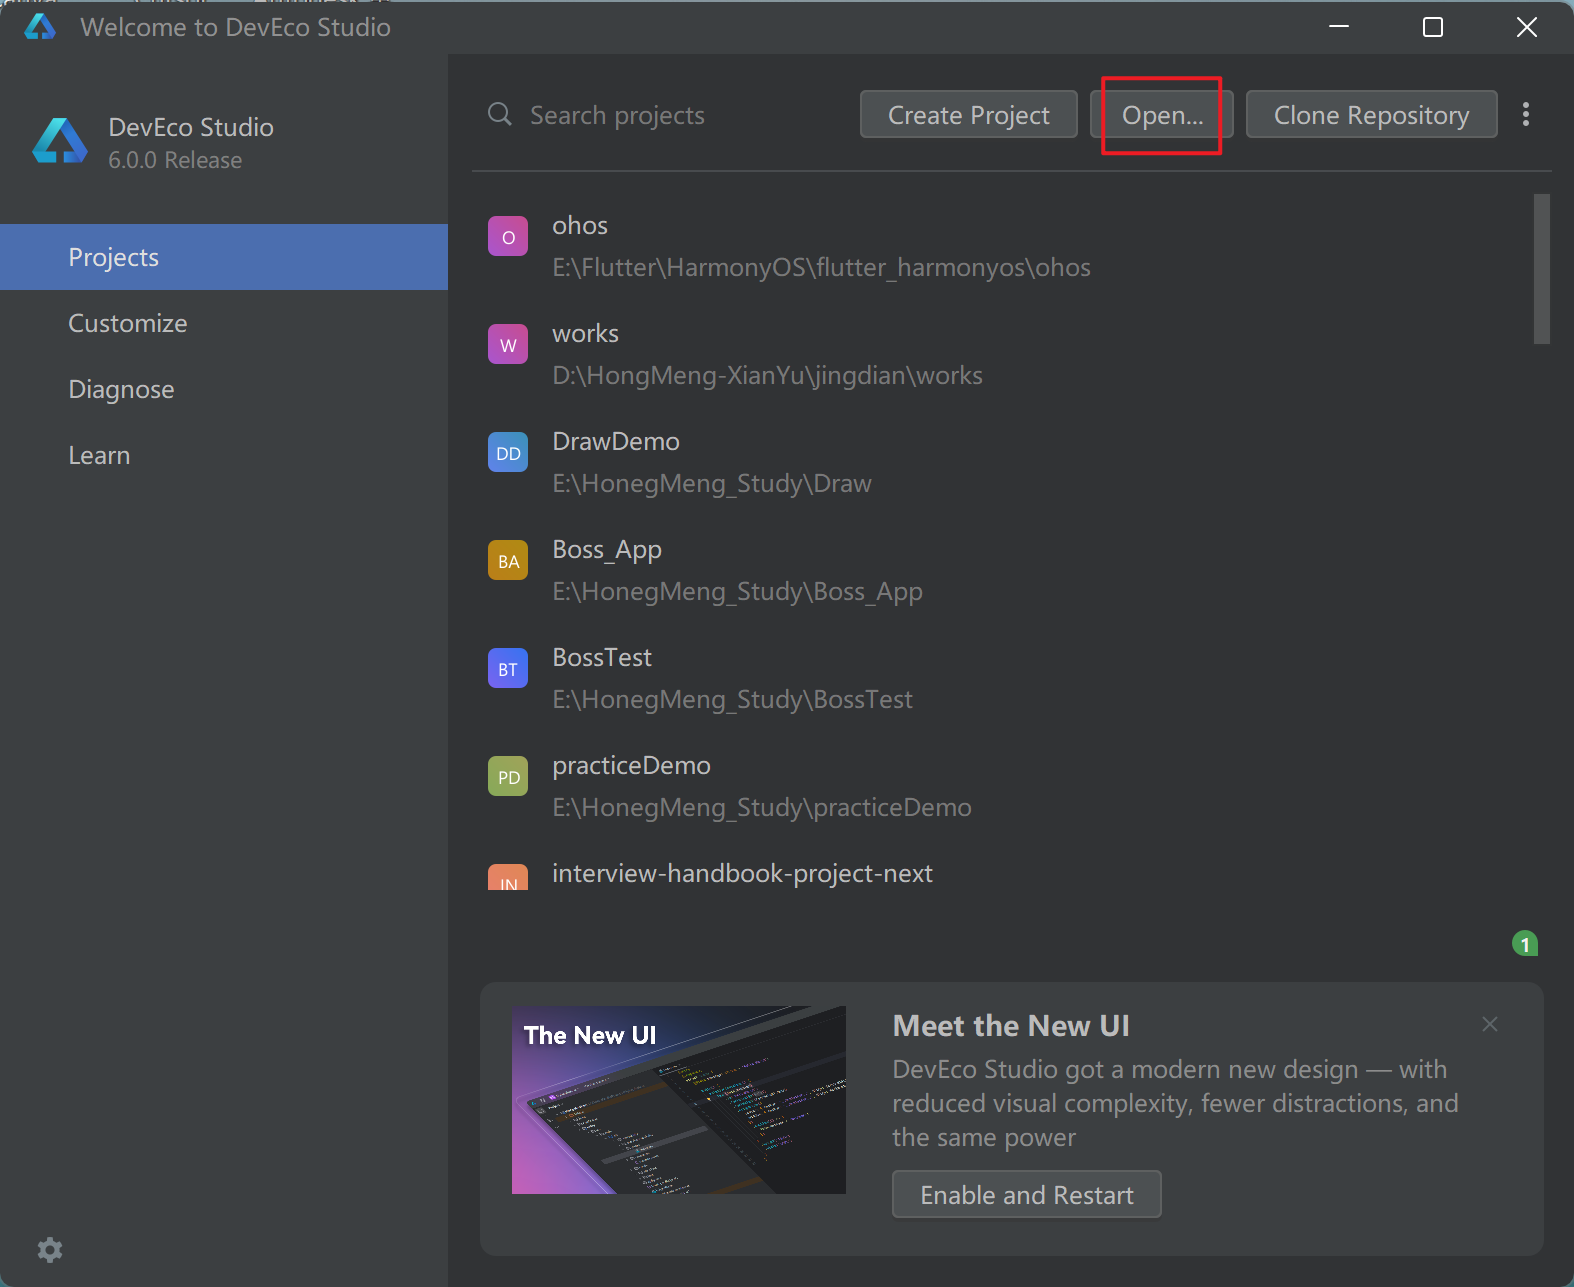Open the vertical three-dot more options menu
The height and width of the screenshot is (1287, 1574).
tap(1525, 114)
